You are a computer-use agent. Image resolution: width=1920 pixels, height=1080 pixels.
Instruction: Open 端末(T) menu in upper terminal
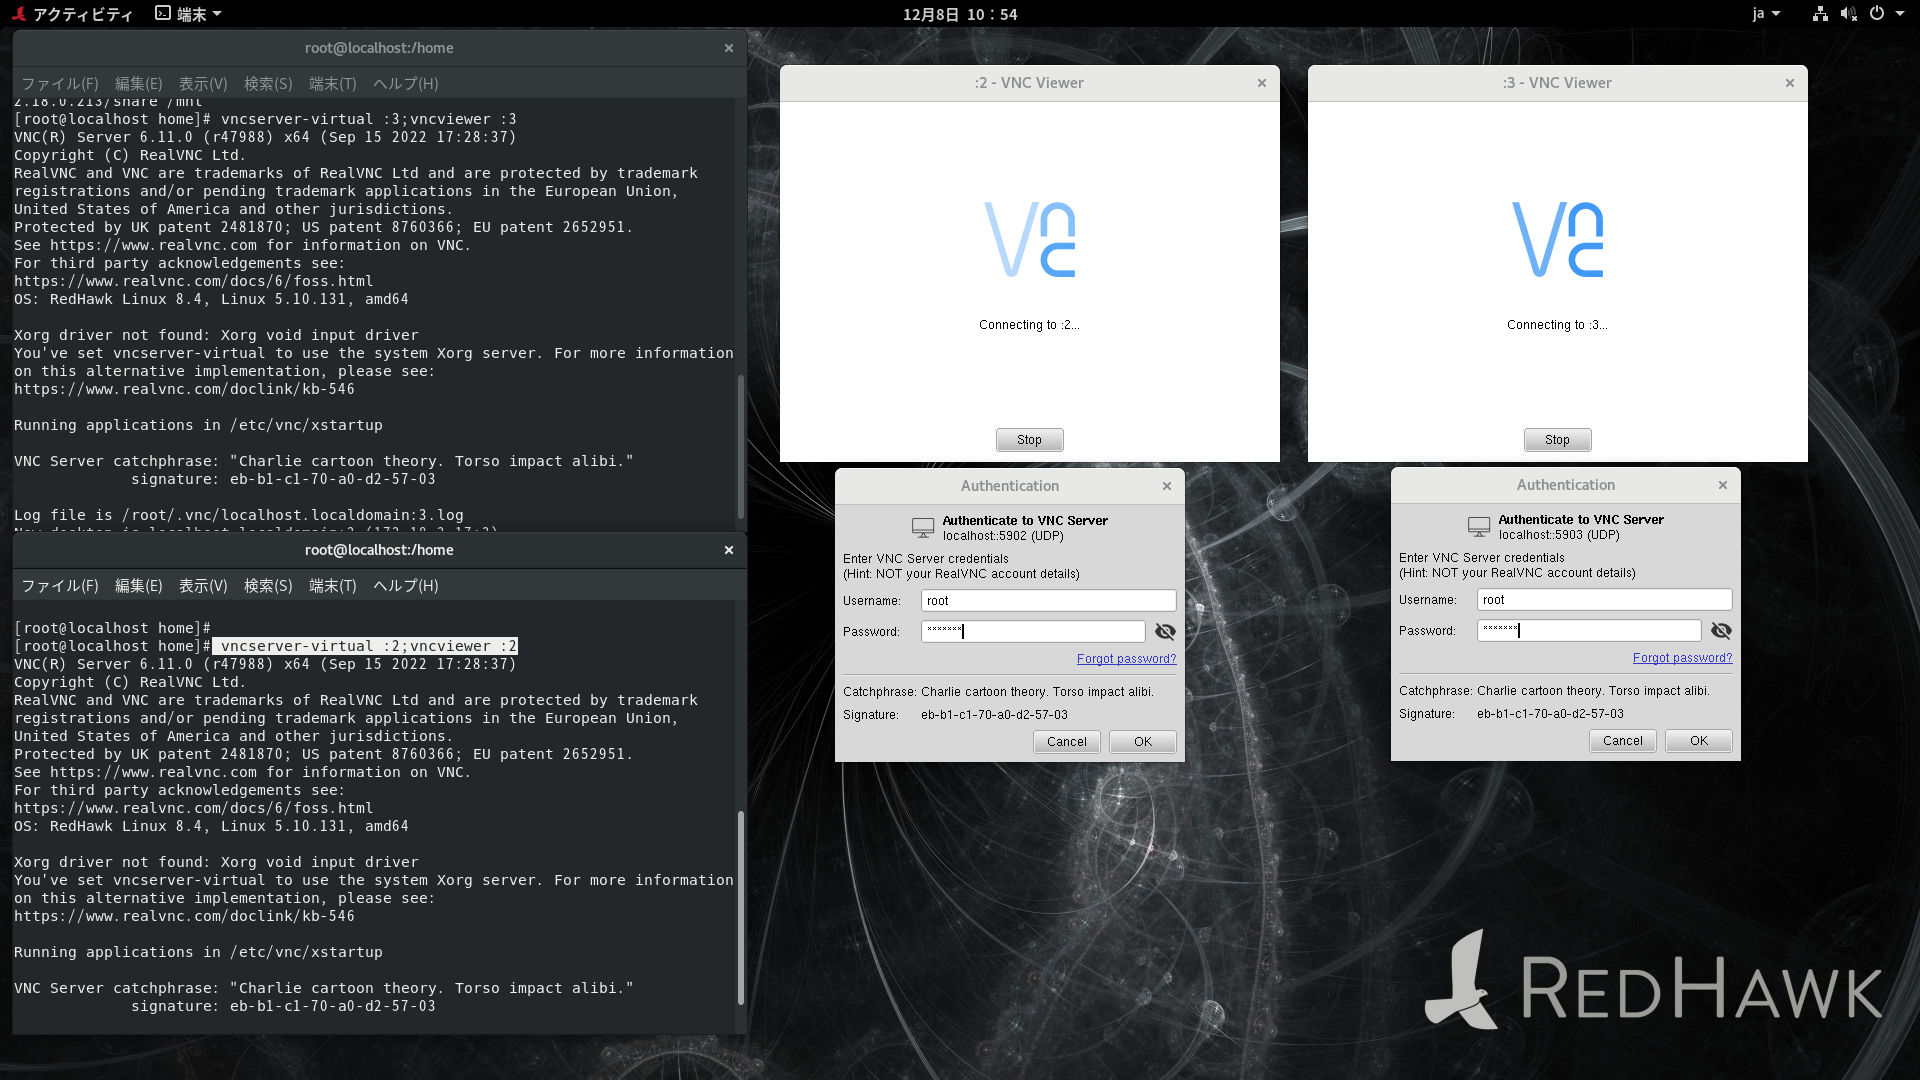[333, 84]
